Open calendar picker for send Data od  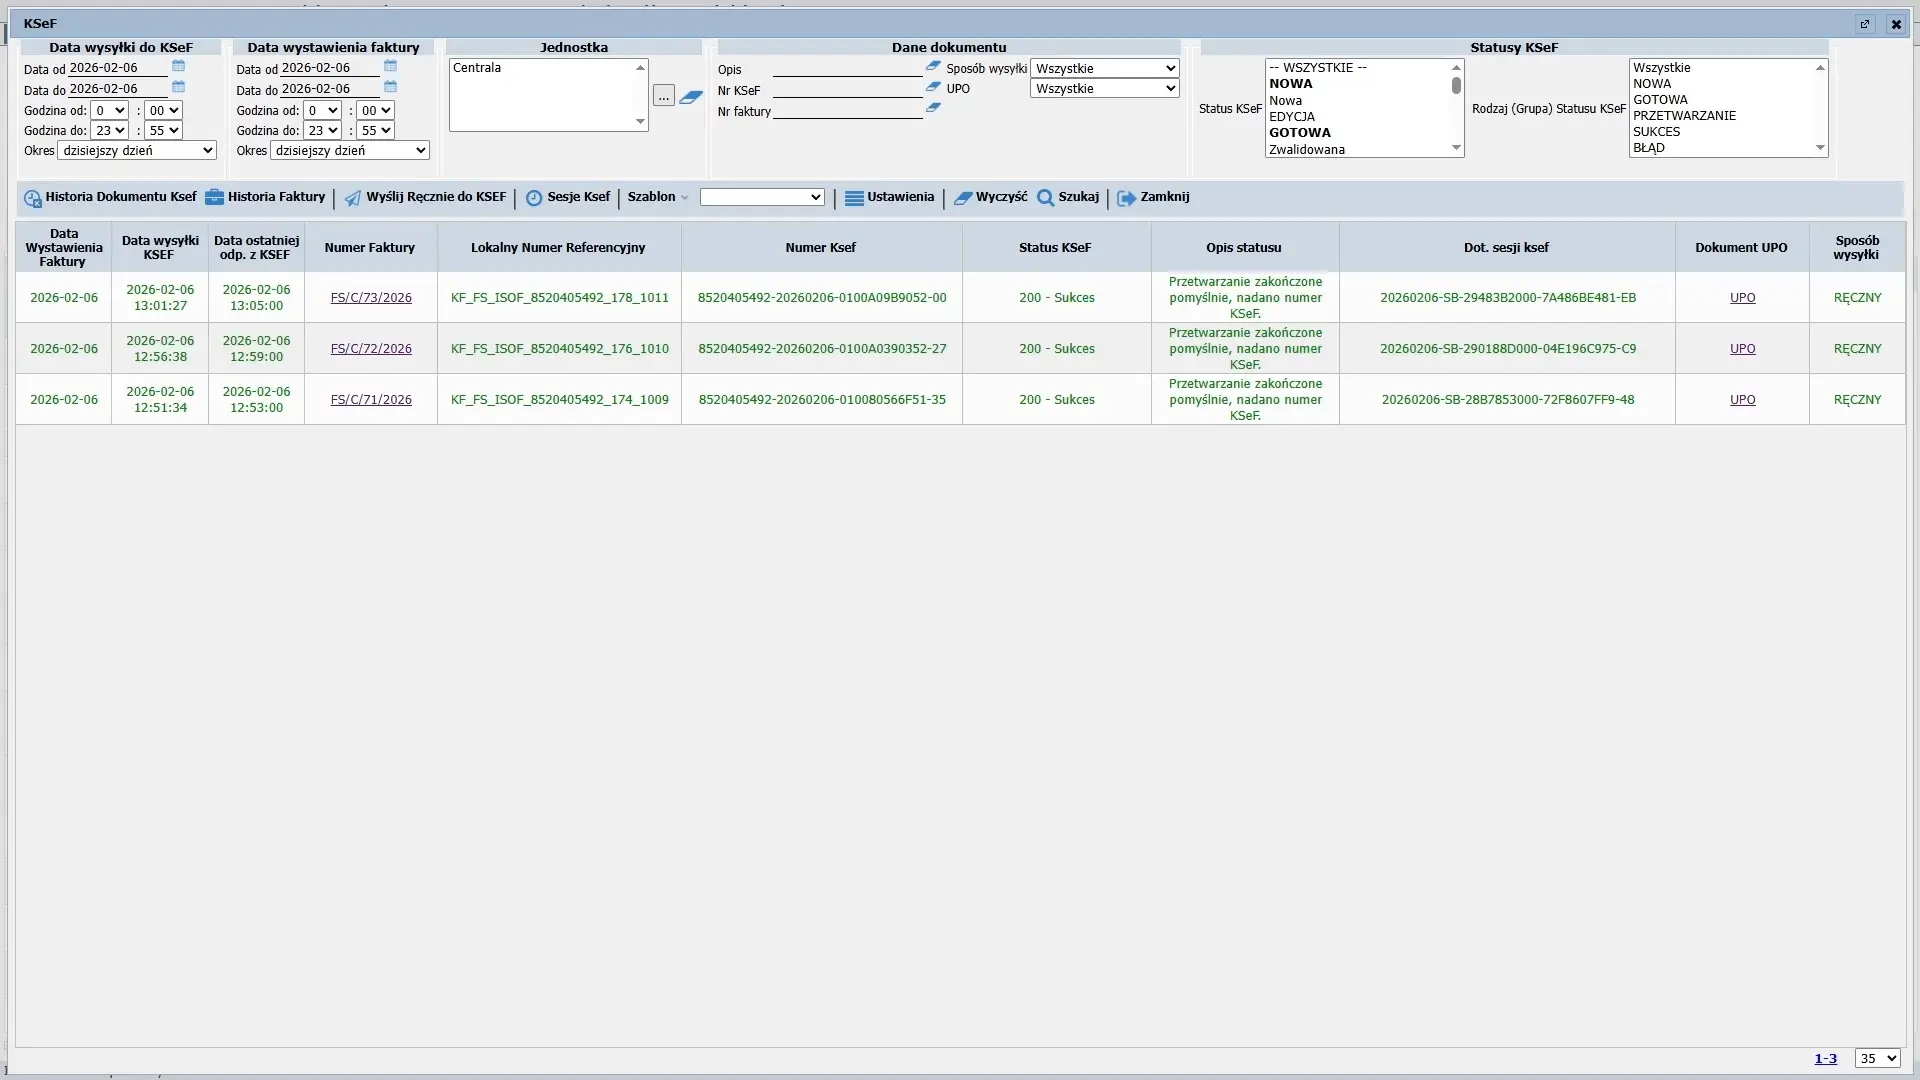click(x=179, y=66)
